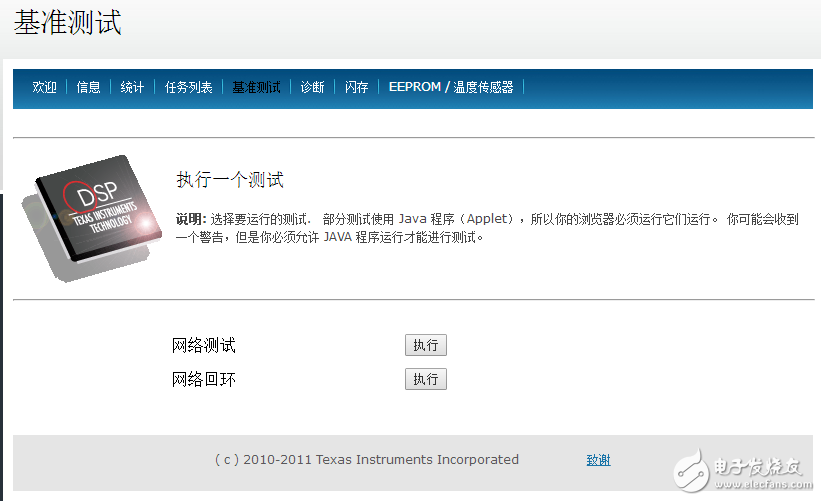Click the 基准测试 page title
The width and height of the screenshot is (821, 501).
click(68, 23)
